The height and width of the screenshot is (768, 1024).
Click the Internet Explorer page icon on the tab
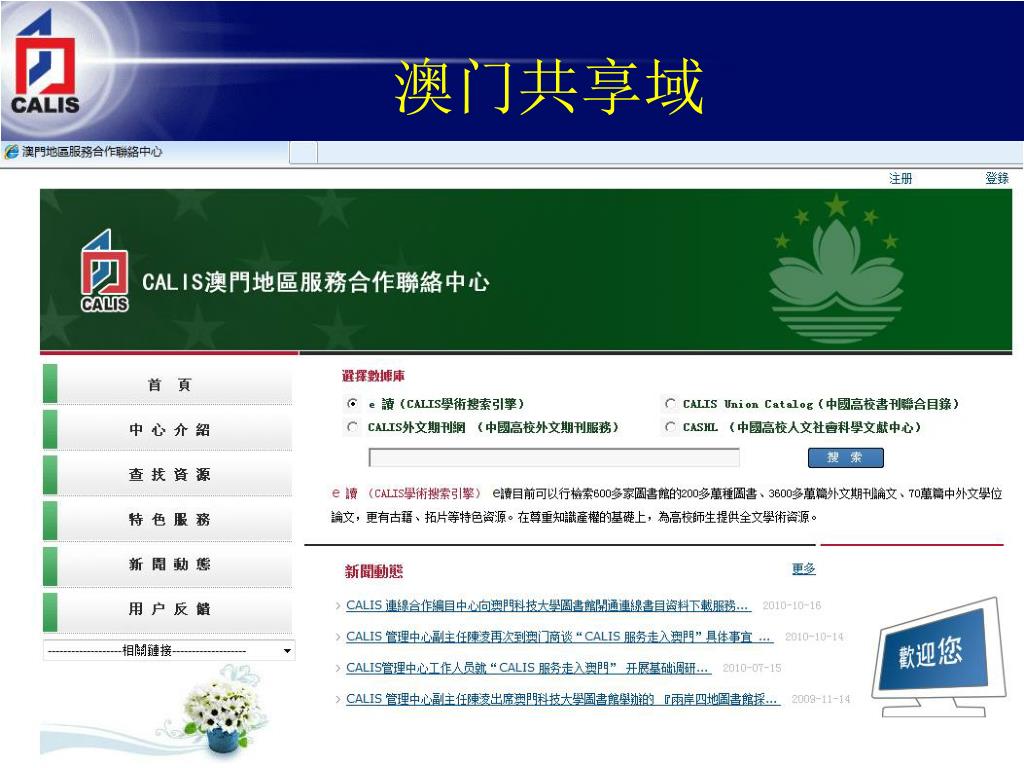point(11,152)
